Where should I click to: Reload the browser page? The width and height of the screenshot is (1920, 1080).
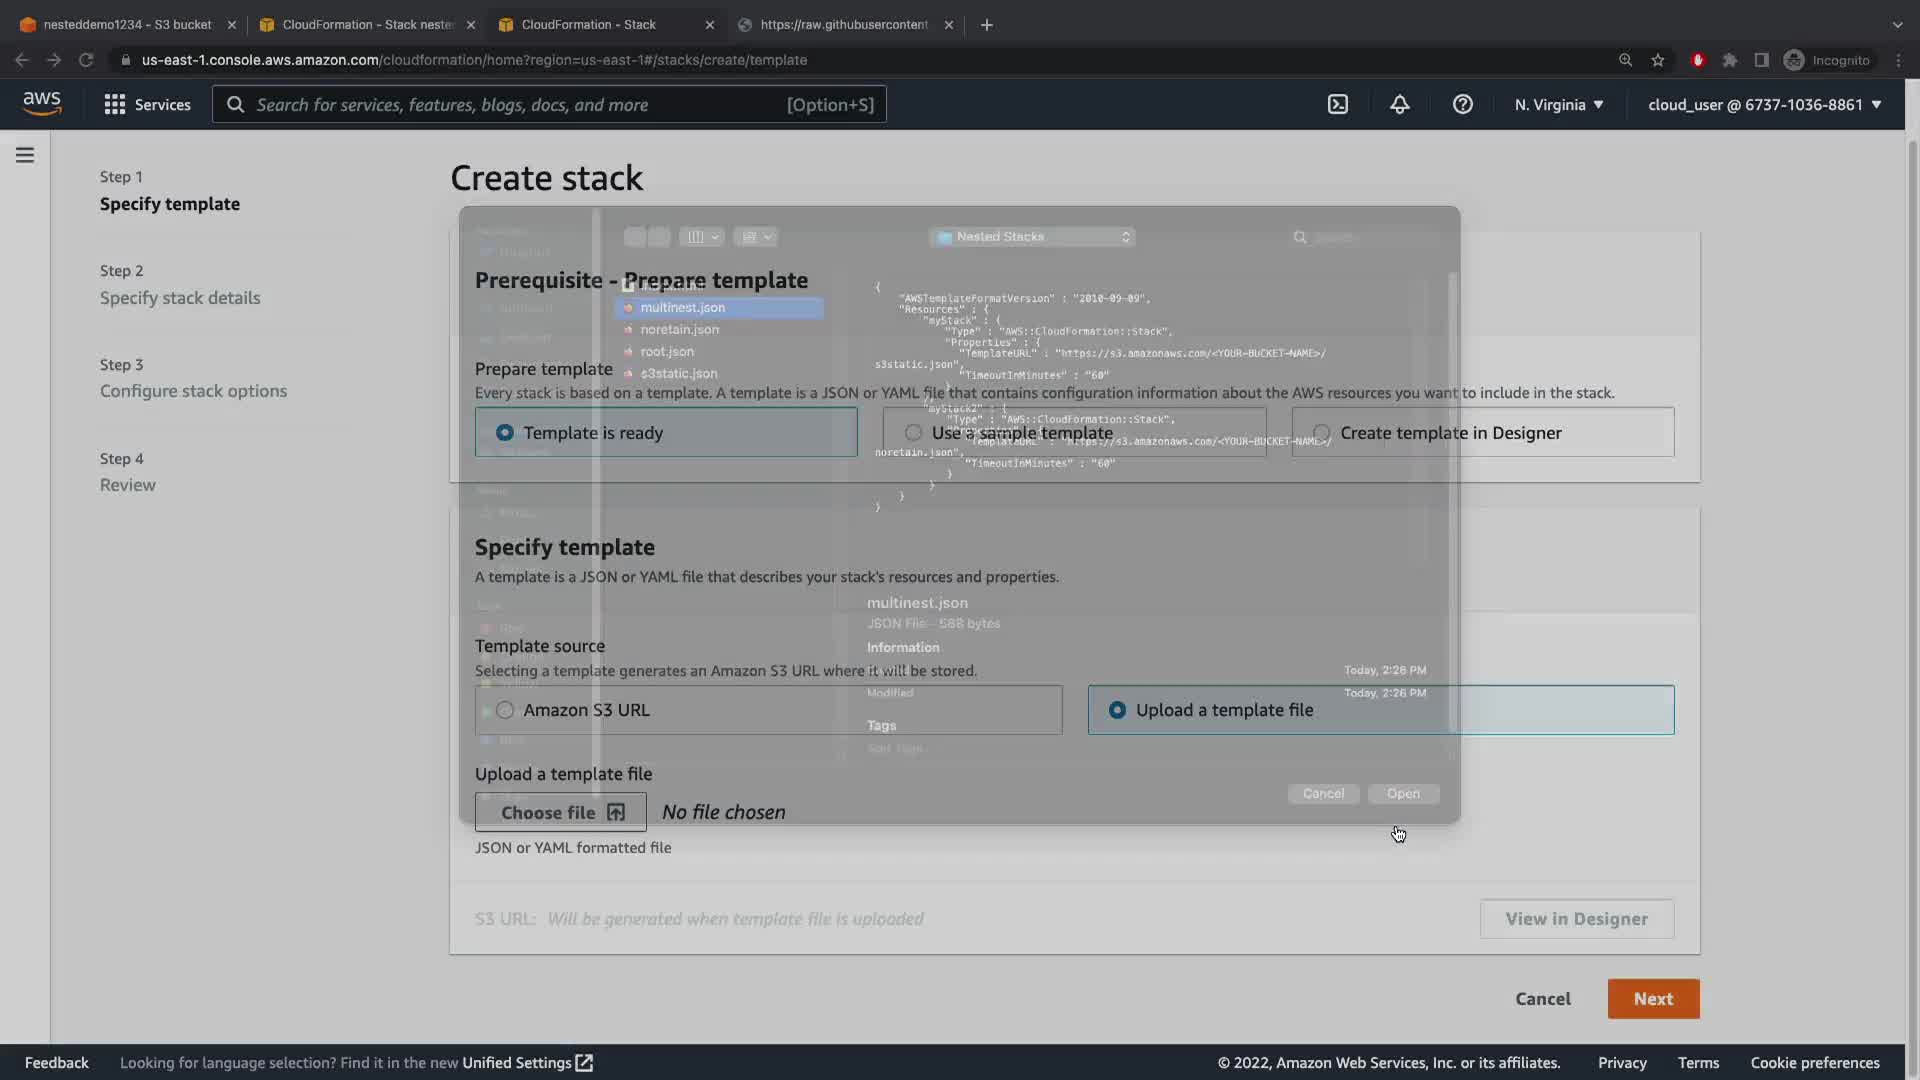click(x=86, y=60)
